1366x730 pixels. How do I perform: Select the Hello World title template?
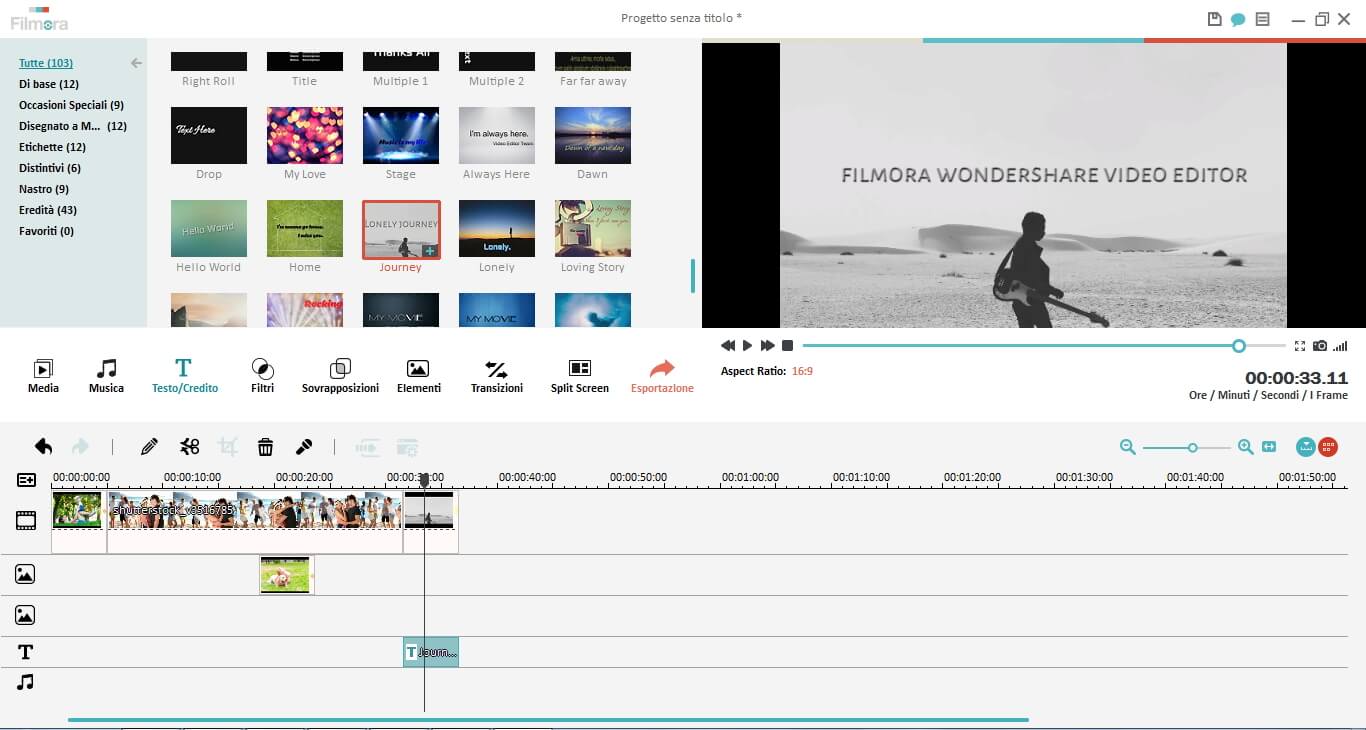click(209, 228)
